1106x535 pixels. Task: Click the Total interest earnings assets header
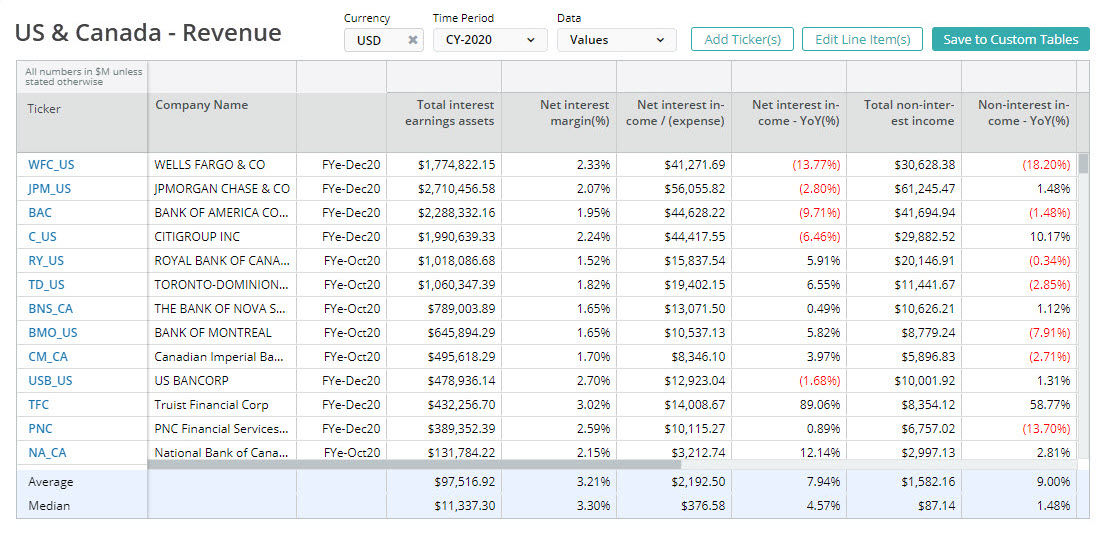449,113
